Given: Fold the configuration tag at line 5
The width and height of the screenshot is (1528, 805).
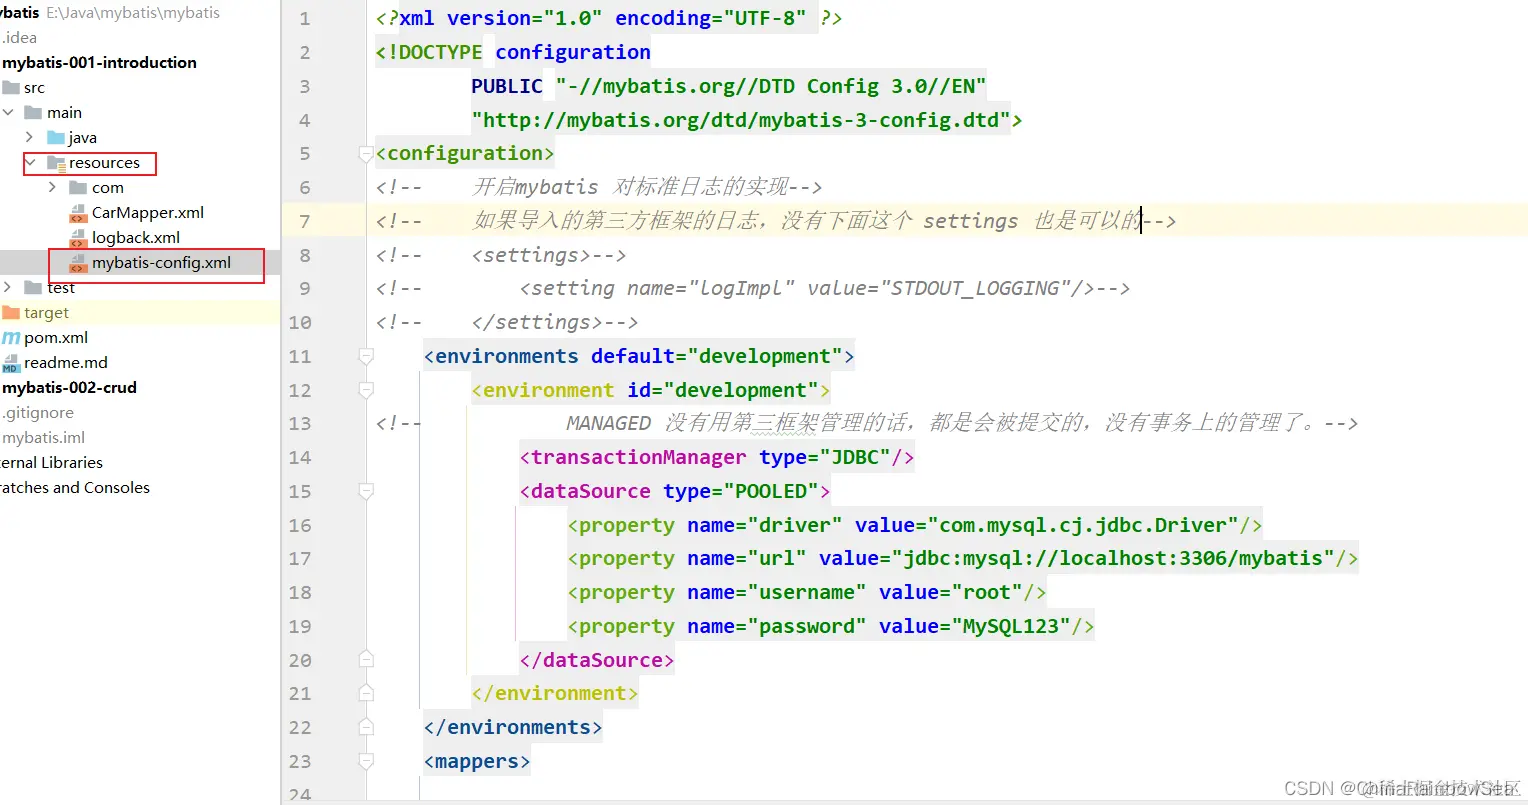Looking at the screenshot, I should point(366,154).
